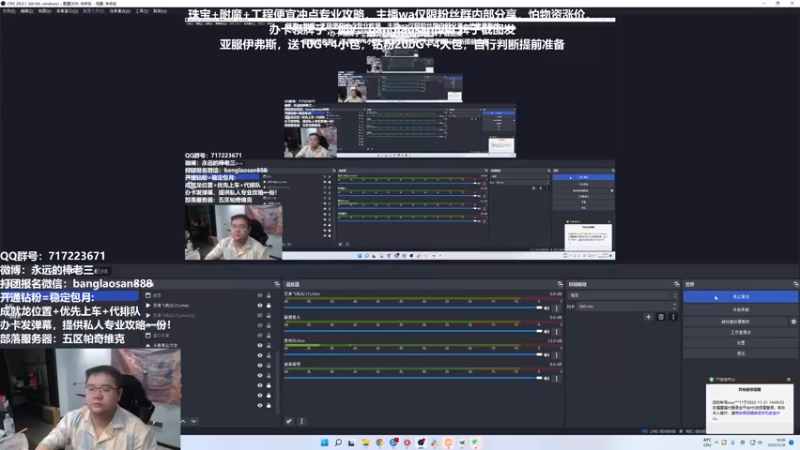Pop out the scene transitions dock

677,284
